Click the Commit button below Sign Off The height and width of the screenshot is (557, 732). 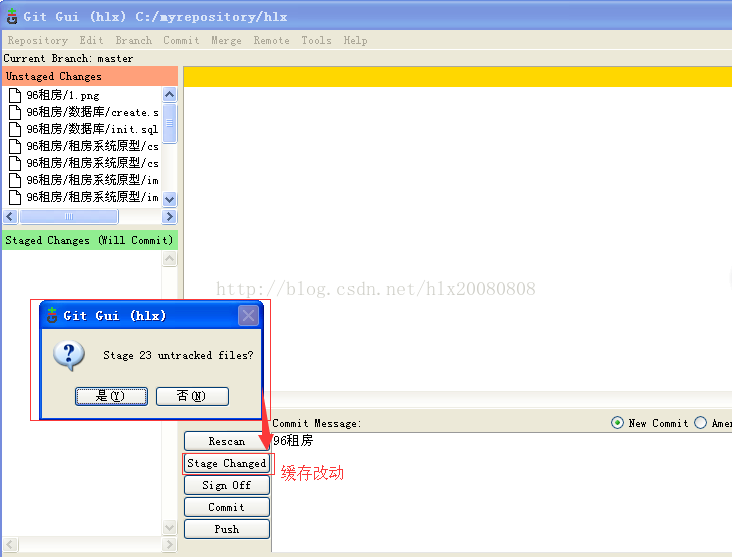click(226, 507)
